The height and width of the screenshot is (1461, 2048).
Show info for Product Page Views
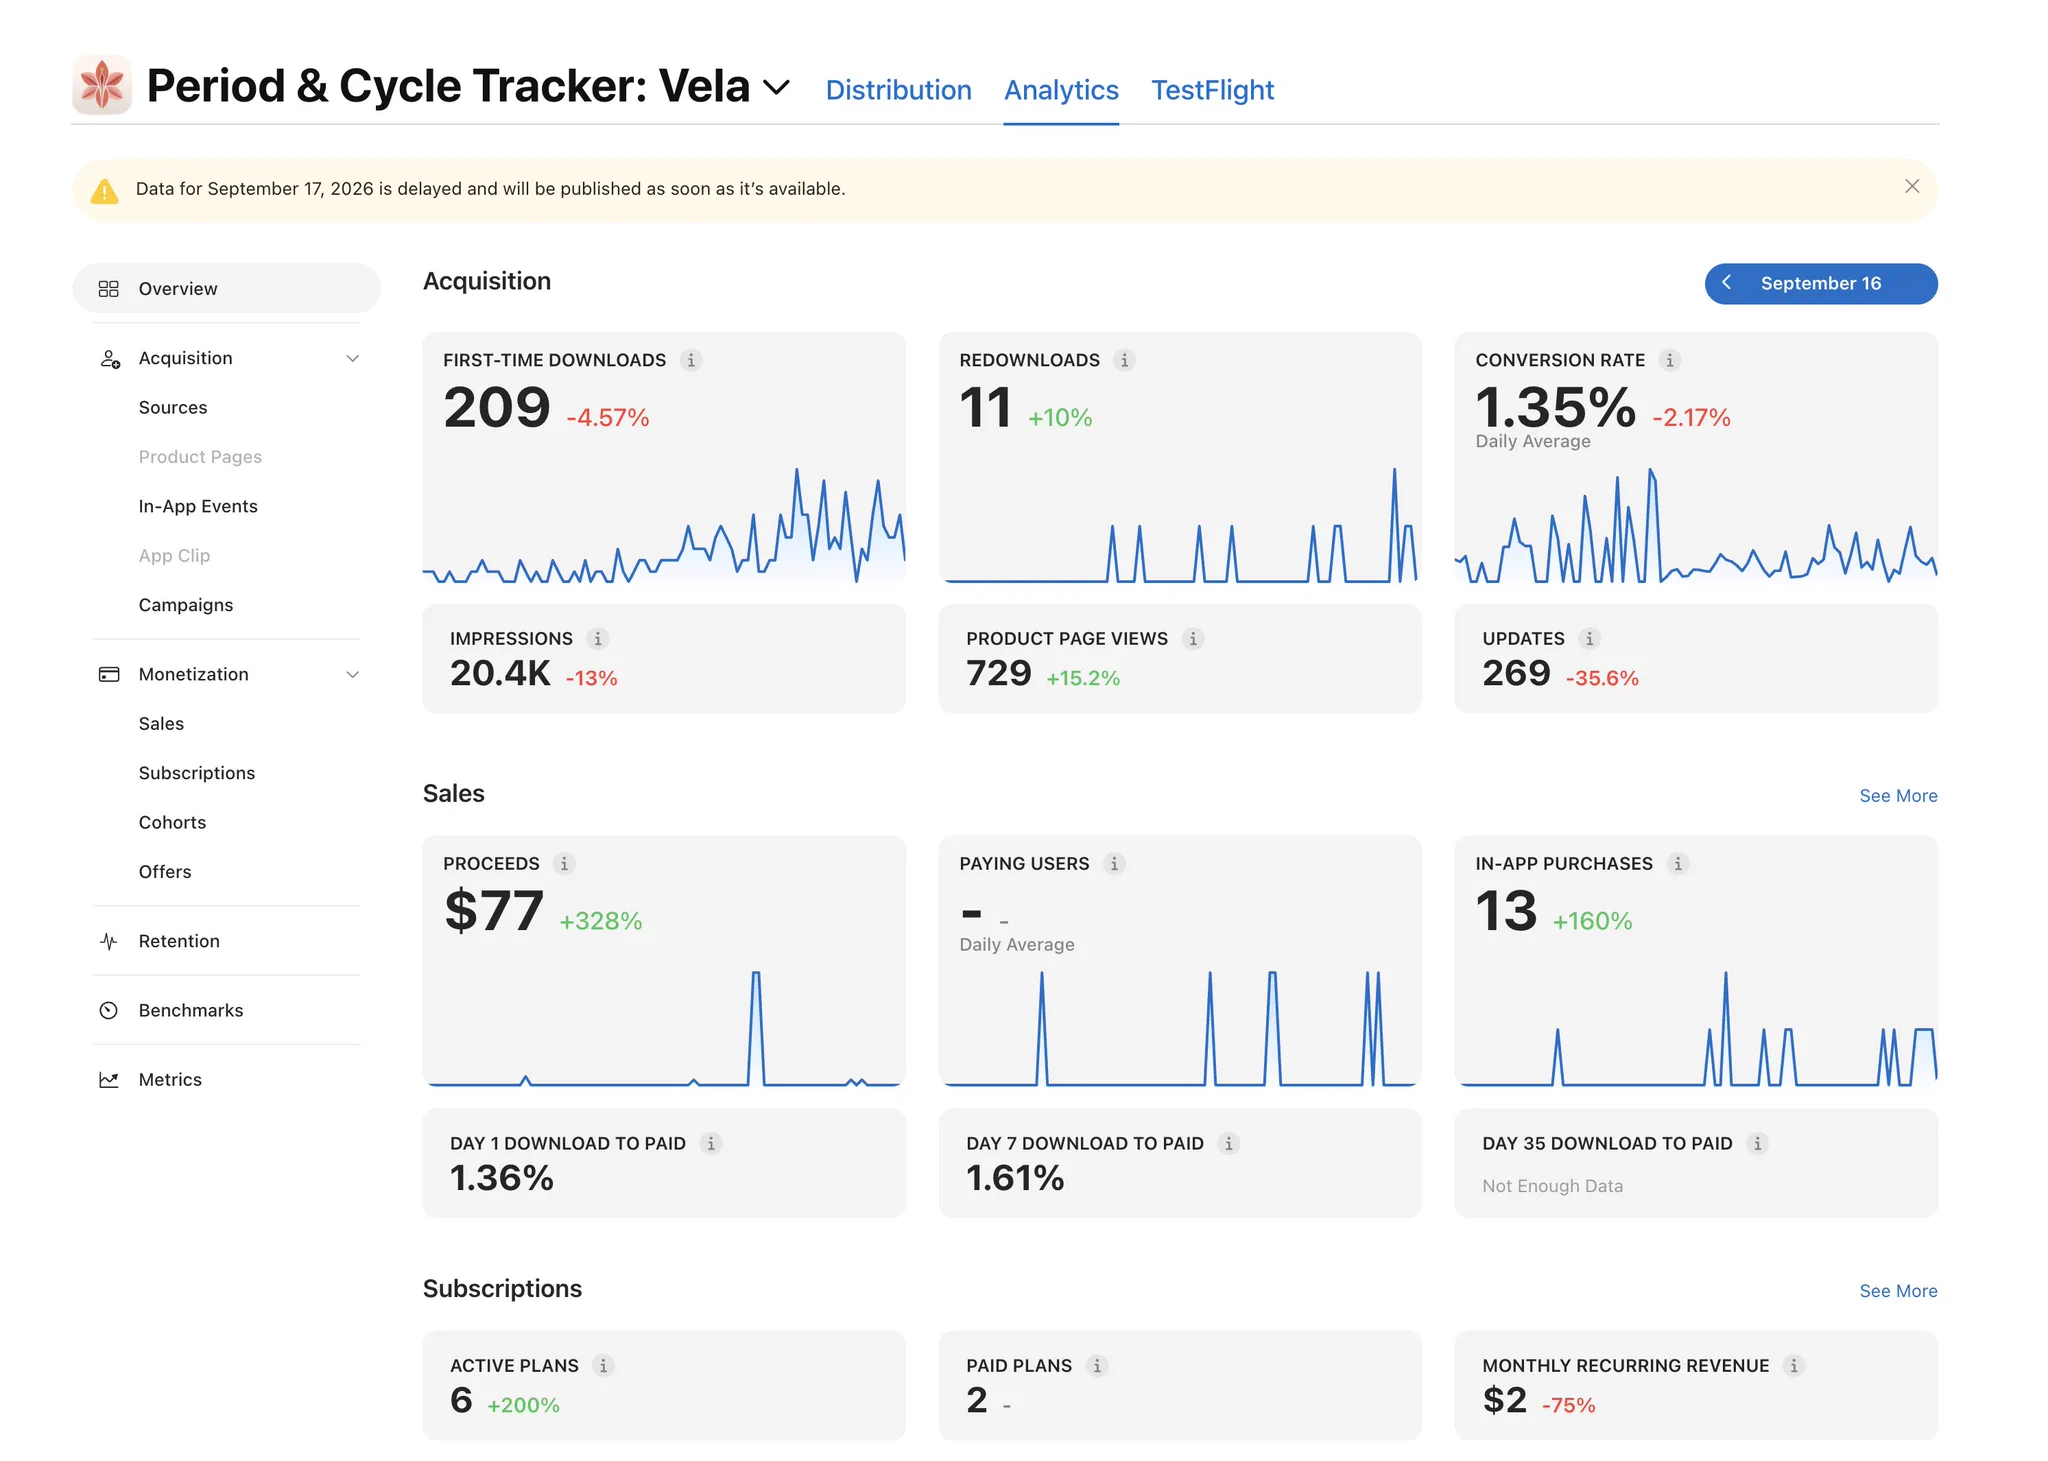click(1193, 639)
